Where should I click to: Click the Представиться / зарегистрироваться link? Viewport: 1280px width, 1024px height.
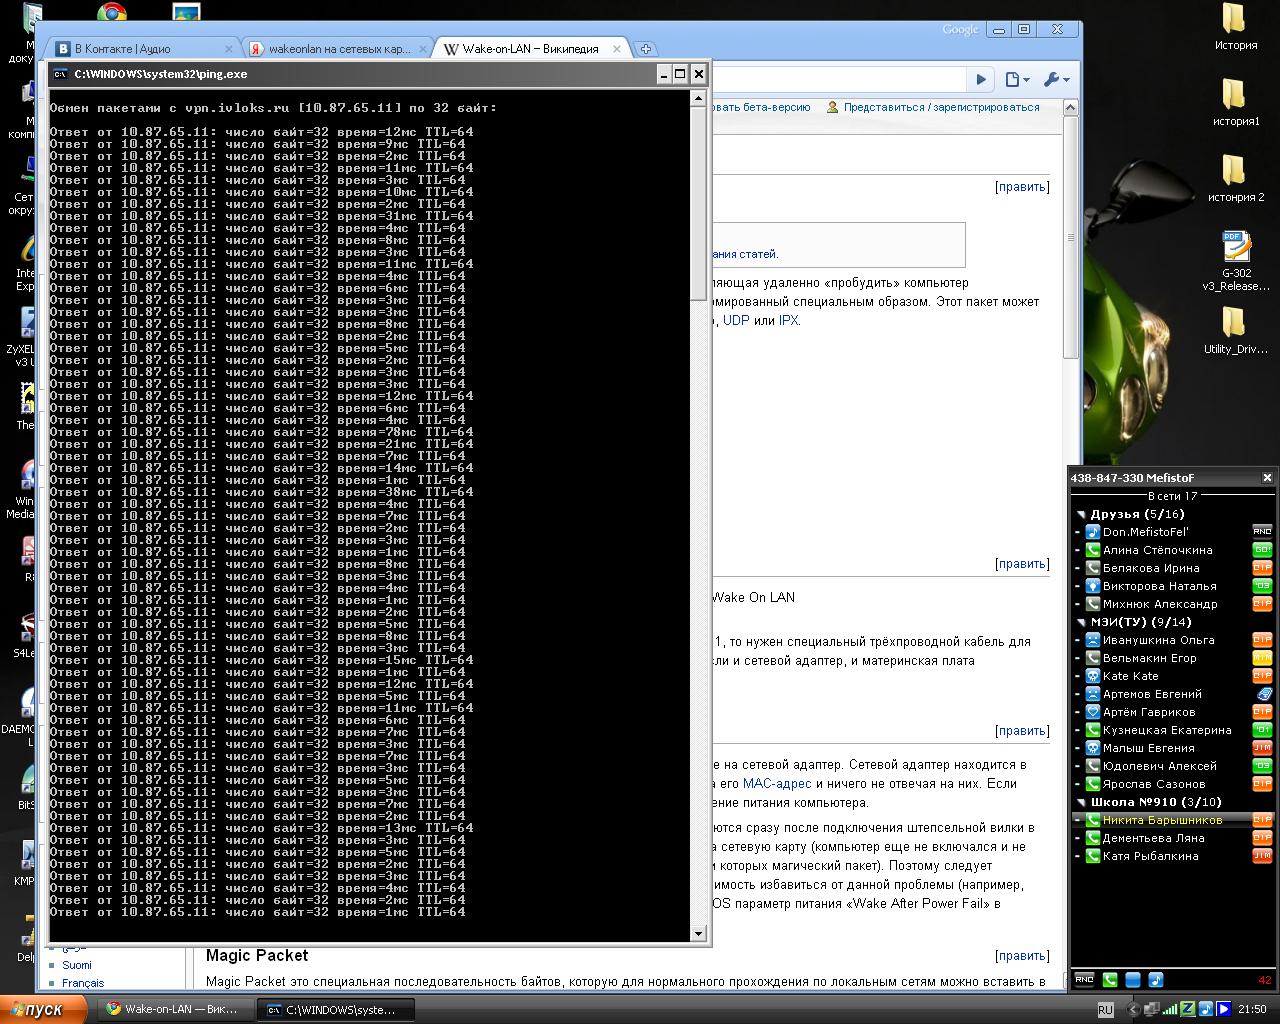pyautogui.click(x=941, y=107)
